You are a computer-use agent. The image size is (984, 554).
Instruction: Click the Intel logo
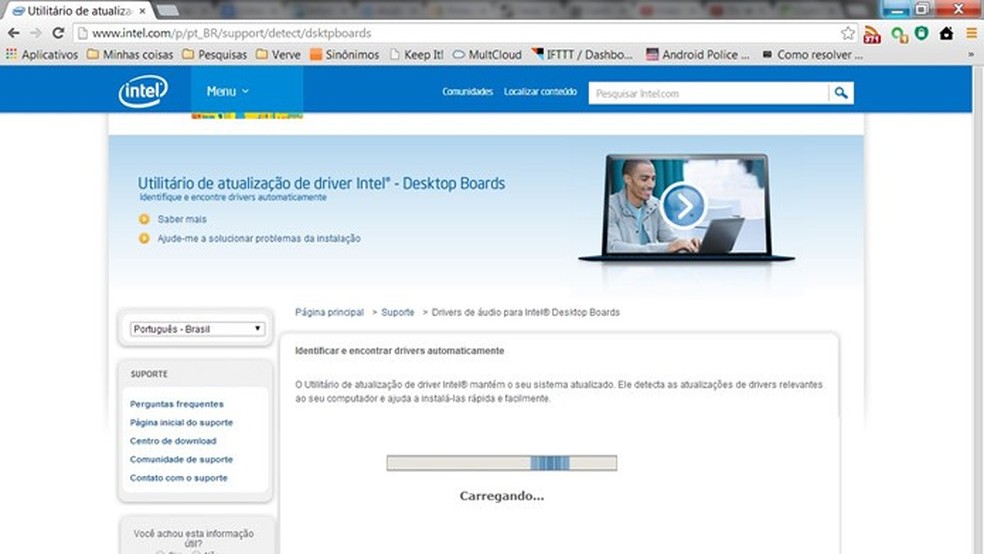pos(144,91)
